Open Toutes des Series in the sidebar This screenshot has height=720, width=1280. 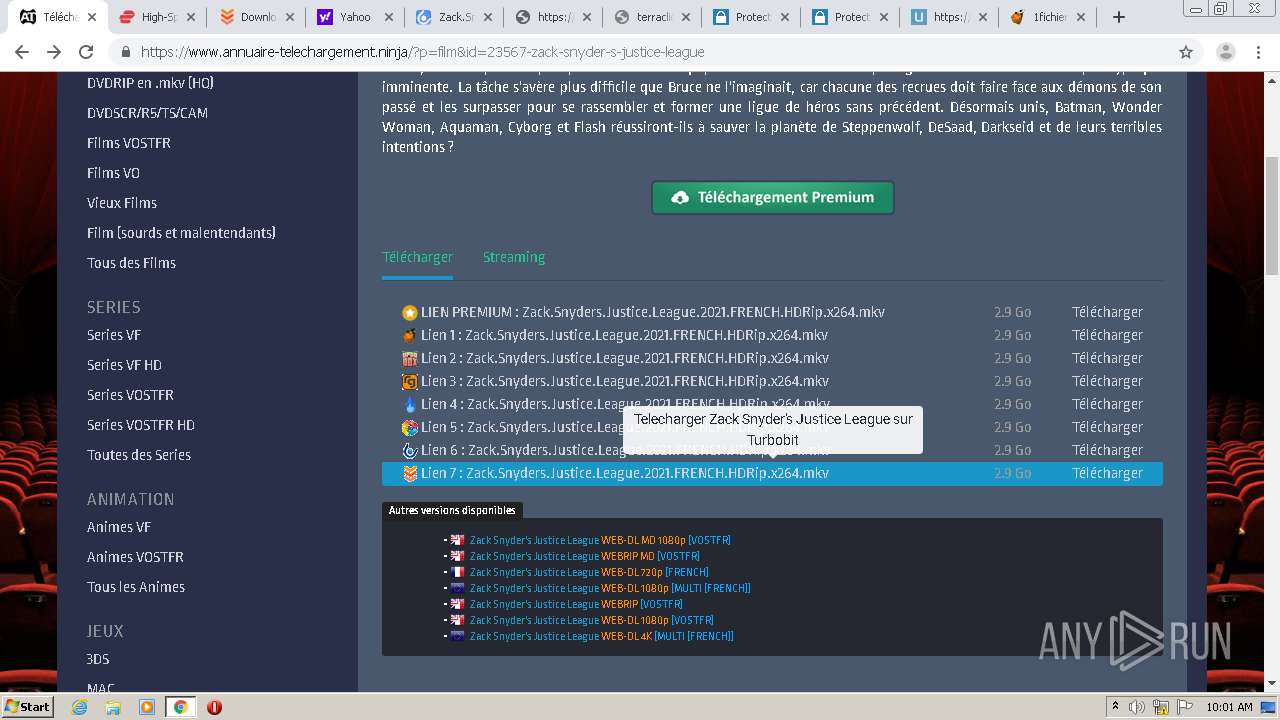click(139, 455)
